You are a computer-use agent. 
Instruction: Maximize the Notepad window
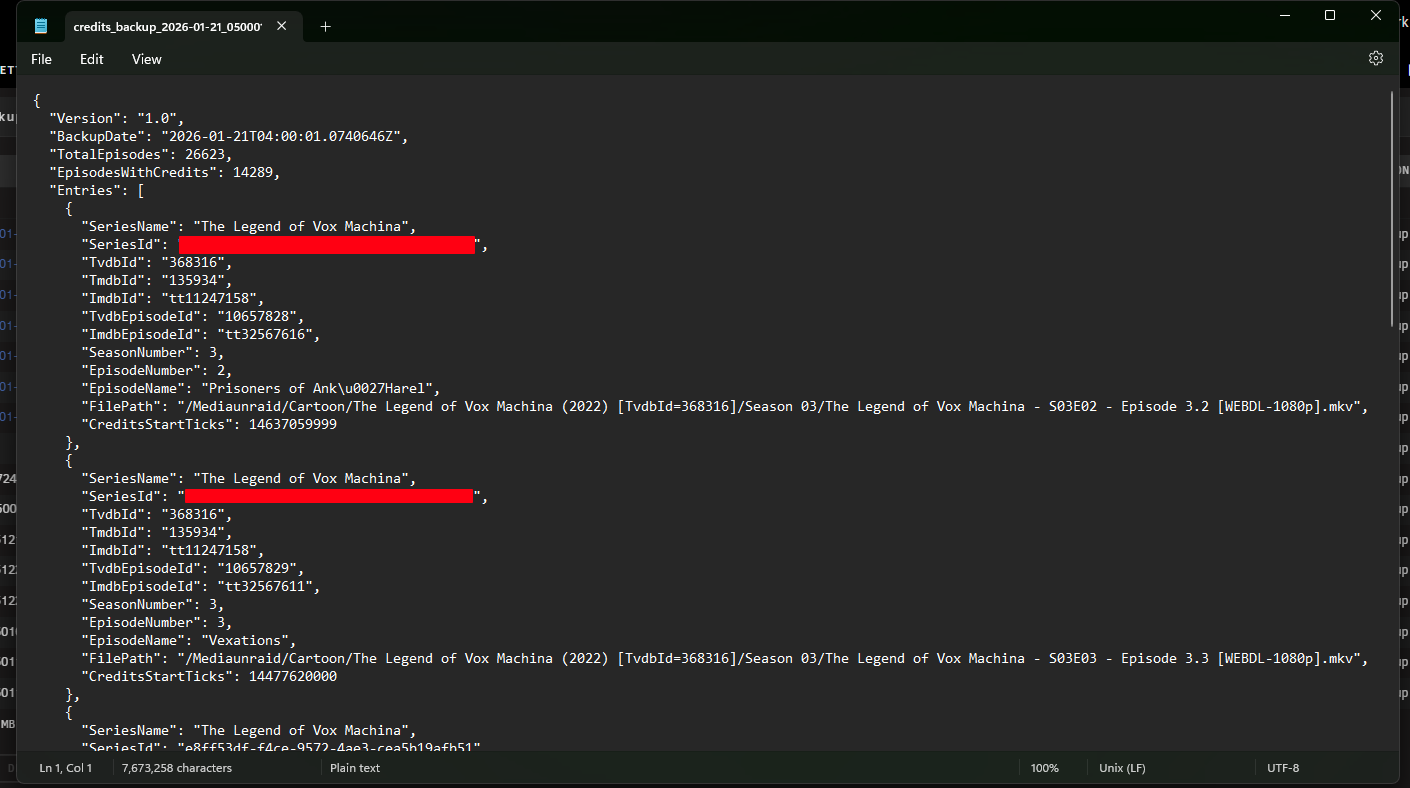pyautogui.click(x=1330, y=15)
